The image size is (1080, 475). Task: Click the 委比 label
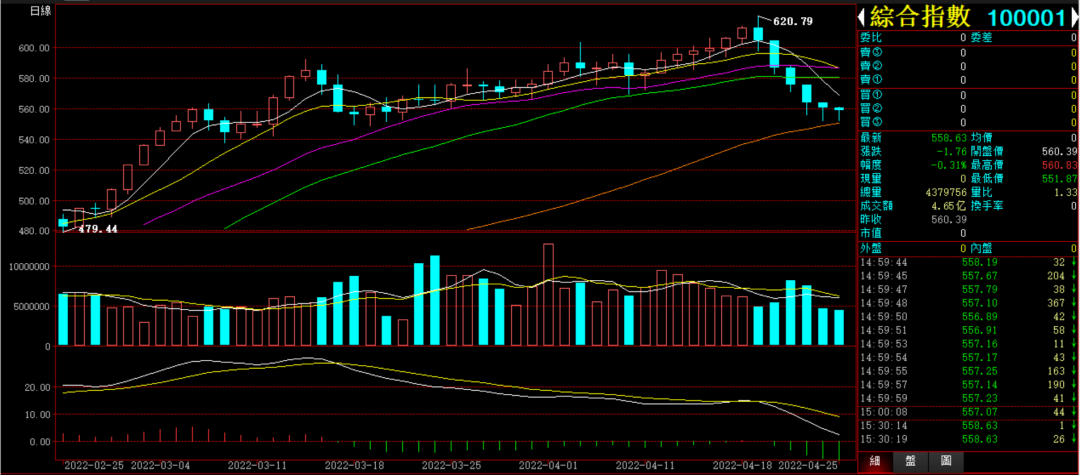(871, 38)
